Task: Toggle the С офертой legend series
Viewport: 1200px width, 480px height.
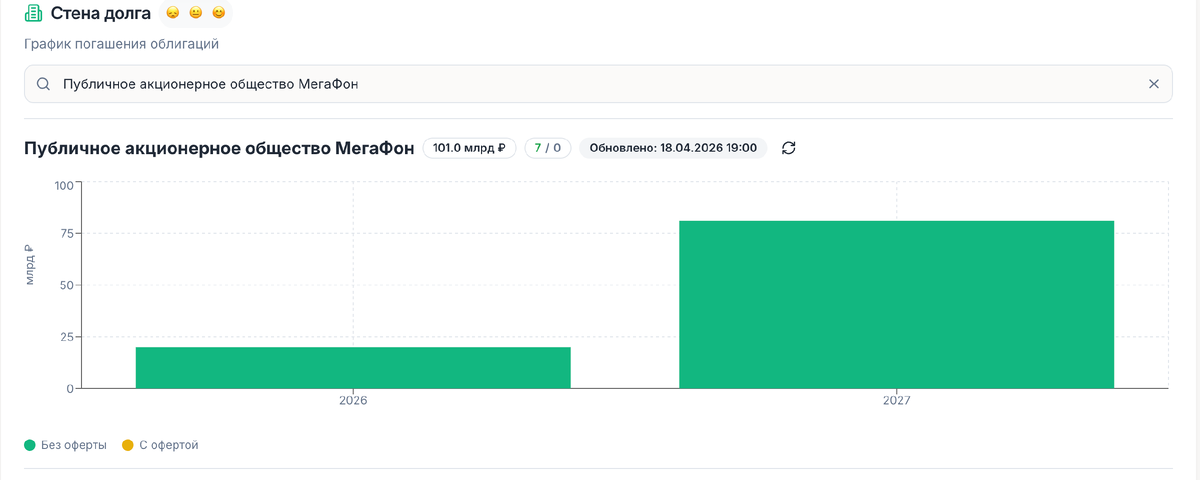Action: point(160,445)
